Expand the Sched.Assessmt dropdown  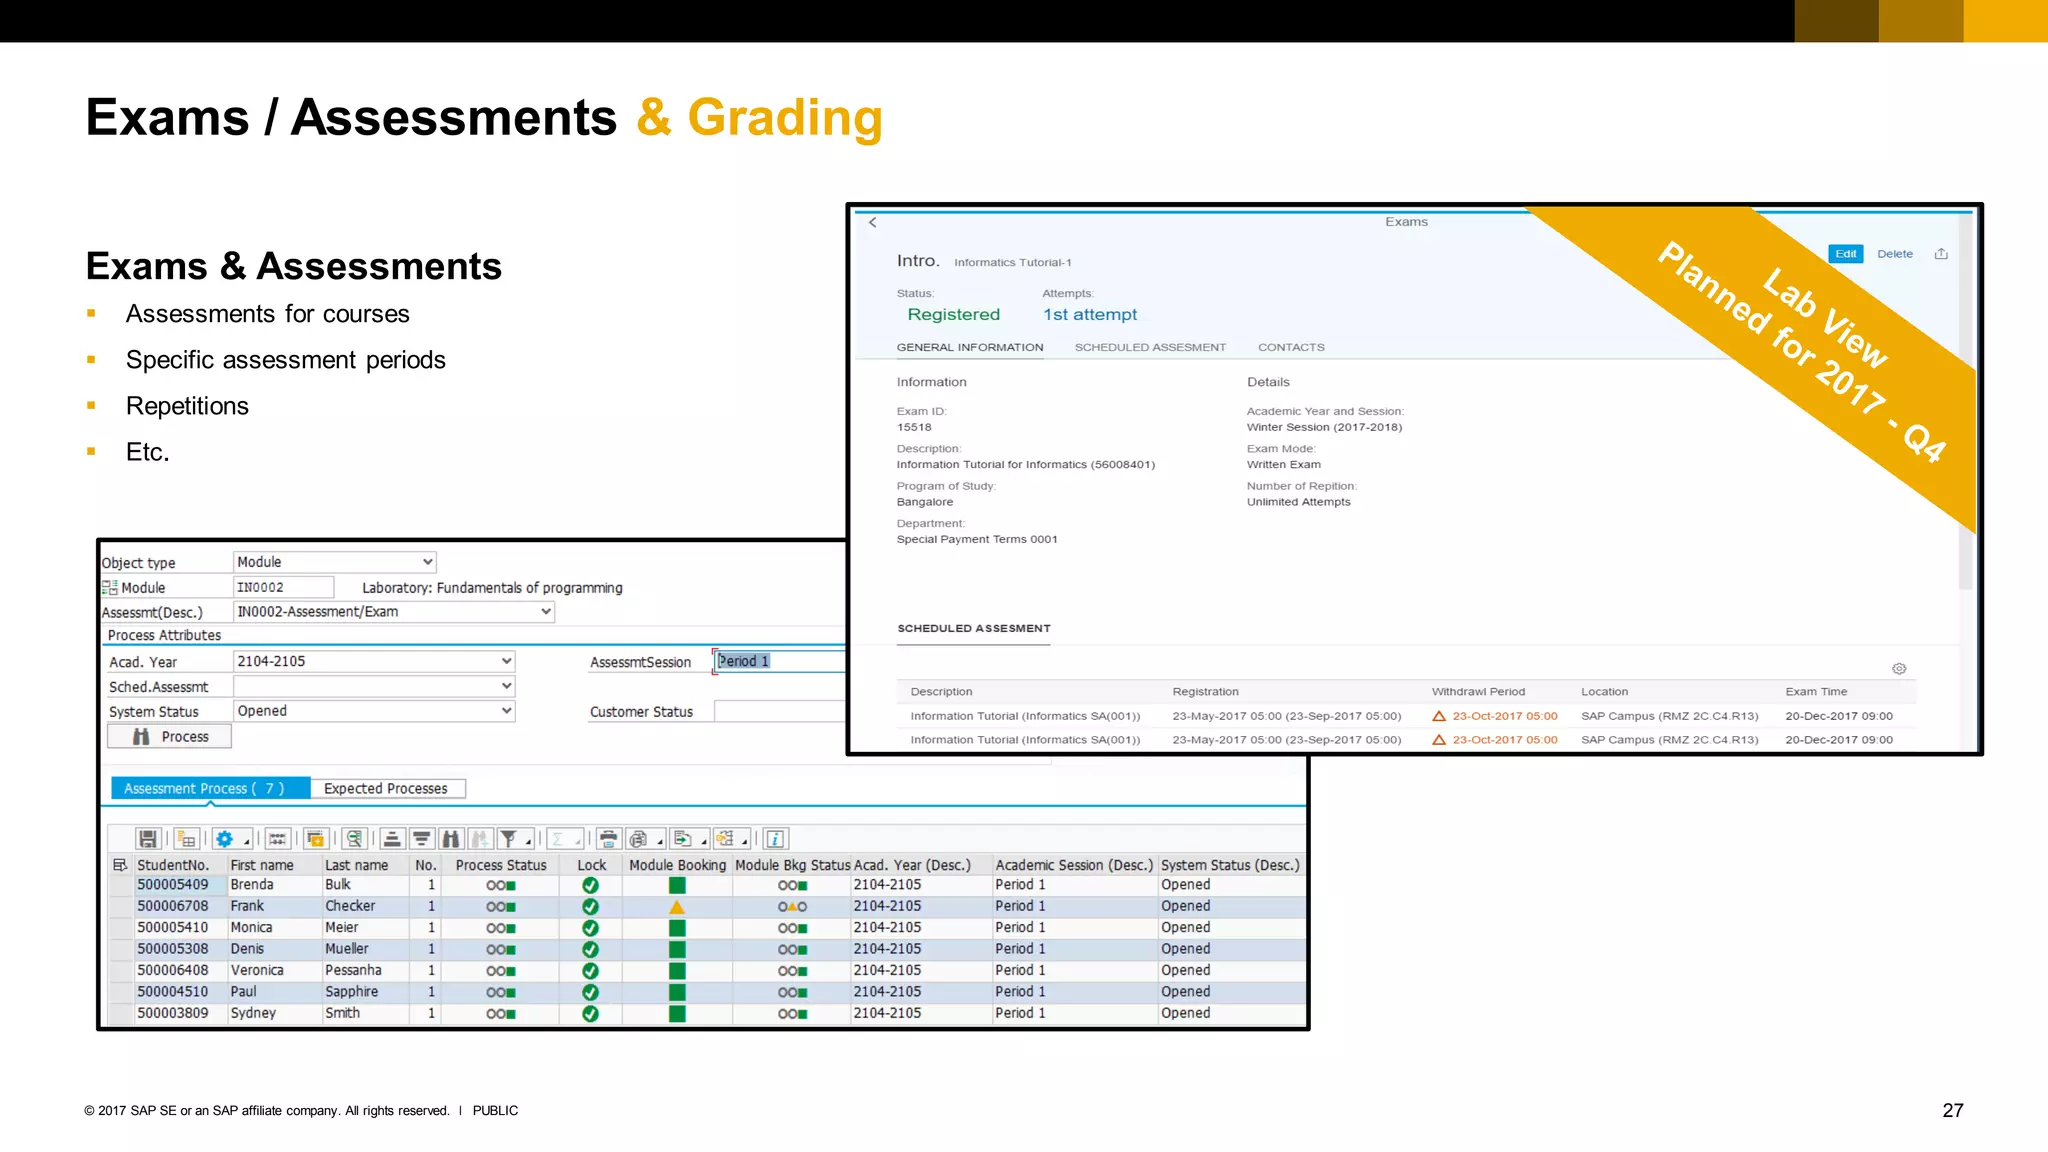(506, 686)
